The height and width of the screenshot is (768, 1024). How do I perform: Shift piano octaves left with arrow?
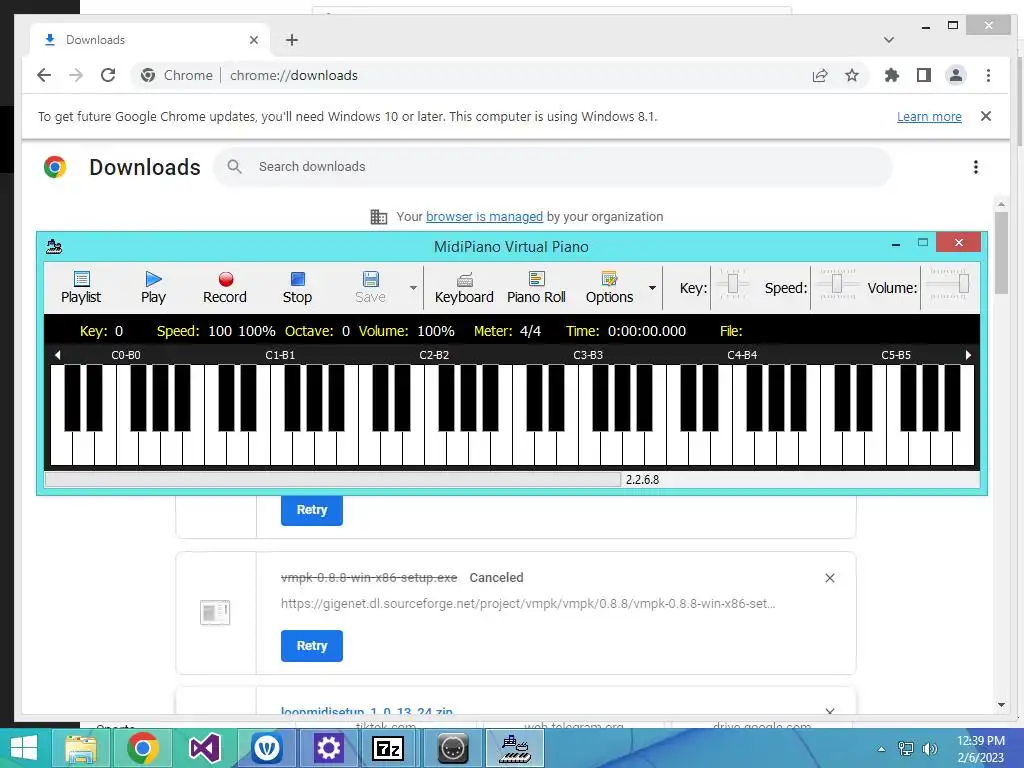point(57,355)
